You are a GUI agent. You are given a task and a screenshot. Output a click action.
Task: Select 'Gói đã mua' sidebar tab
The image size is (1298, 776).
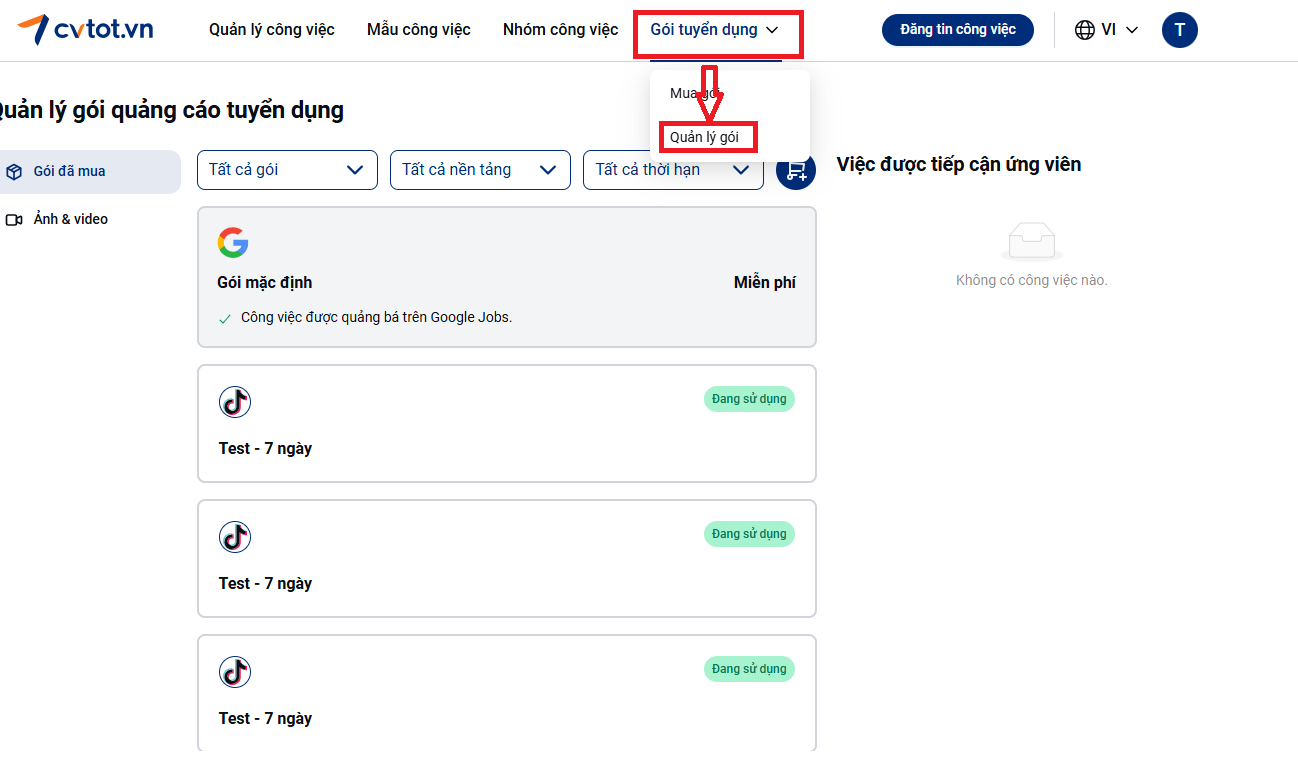click(69, 171)
